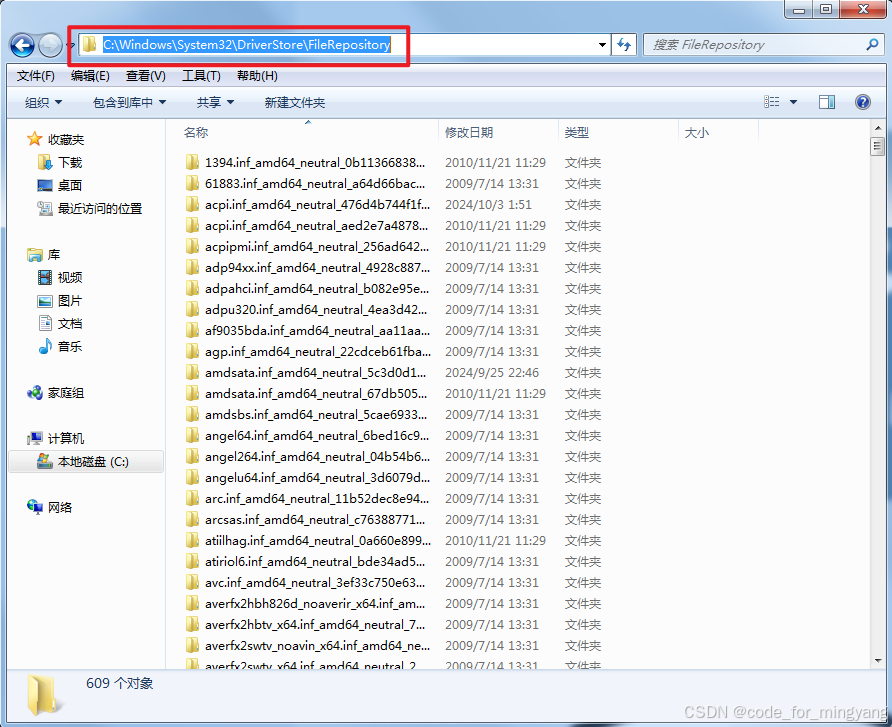Click the 2024/9/25 22:46 date cell
Screen dimensions: 892x727
pos(492,373)
